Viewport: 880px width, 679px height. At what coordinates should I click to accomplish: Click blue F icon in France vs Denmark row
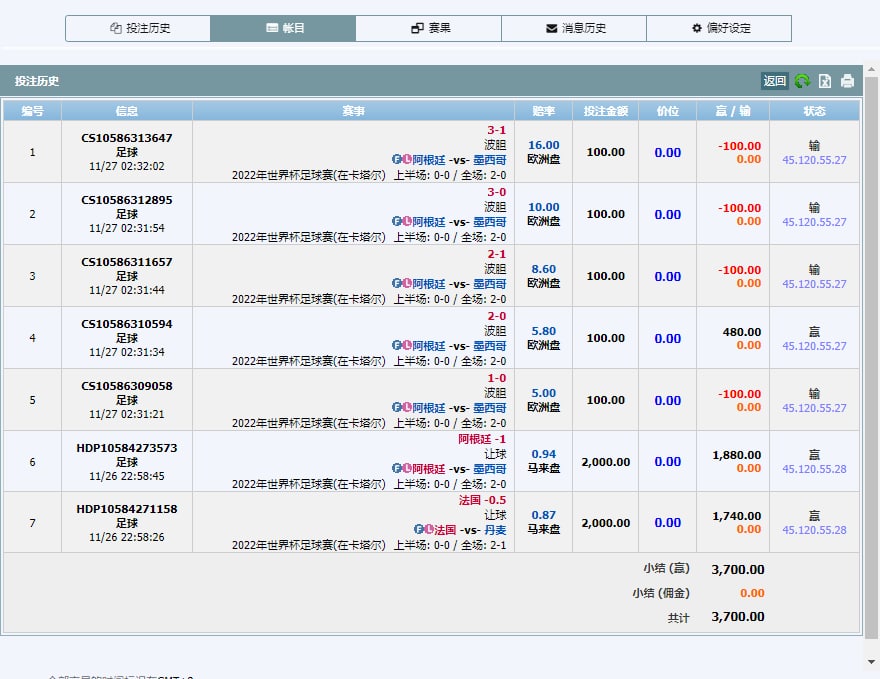pyautogui.click(x=418, y=530)
